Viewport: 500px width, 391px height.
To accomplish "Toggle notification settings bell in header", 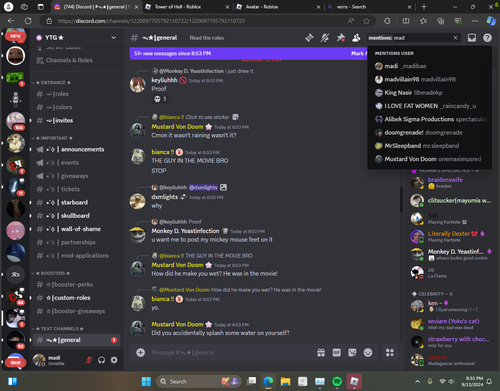I will coord(325,38).
